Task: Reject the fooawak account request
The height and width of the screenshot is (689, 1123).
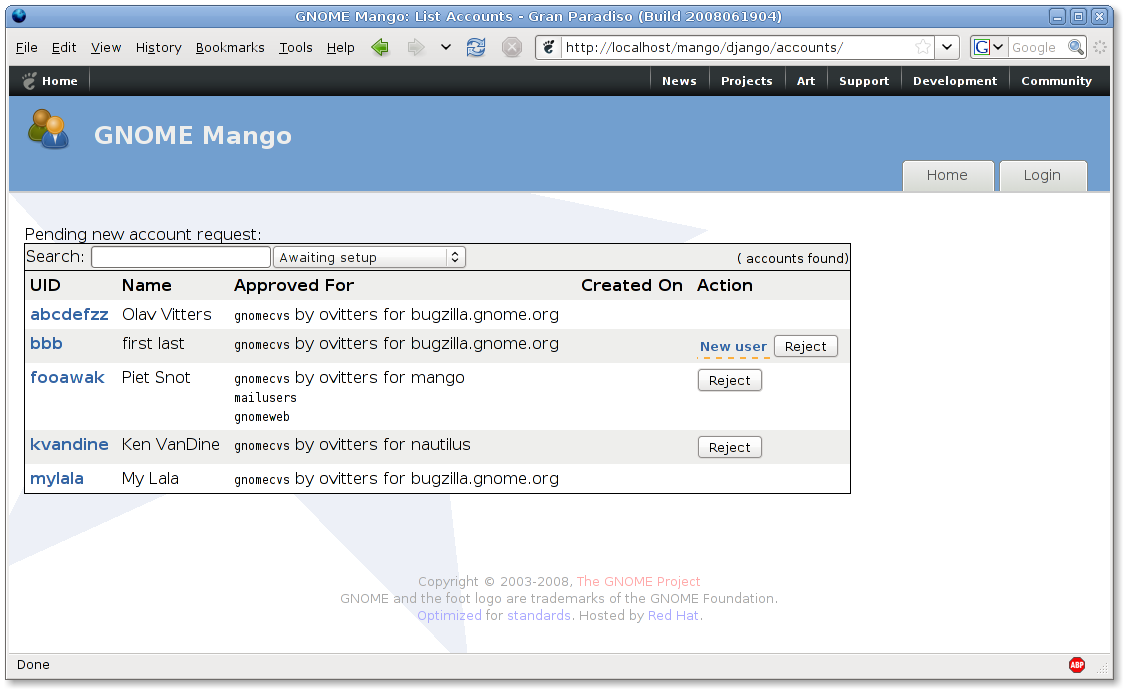Action: (x=730, y=380)
